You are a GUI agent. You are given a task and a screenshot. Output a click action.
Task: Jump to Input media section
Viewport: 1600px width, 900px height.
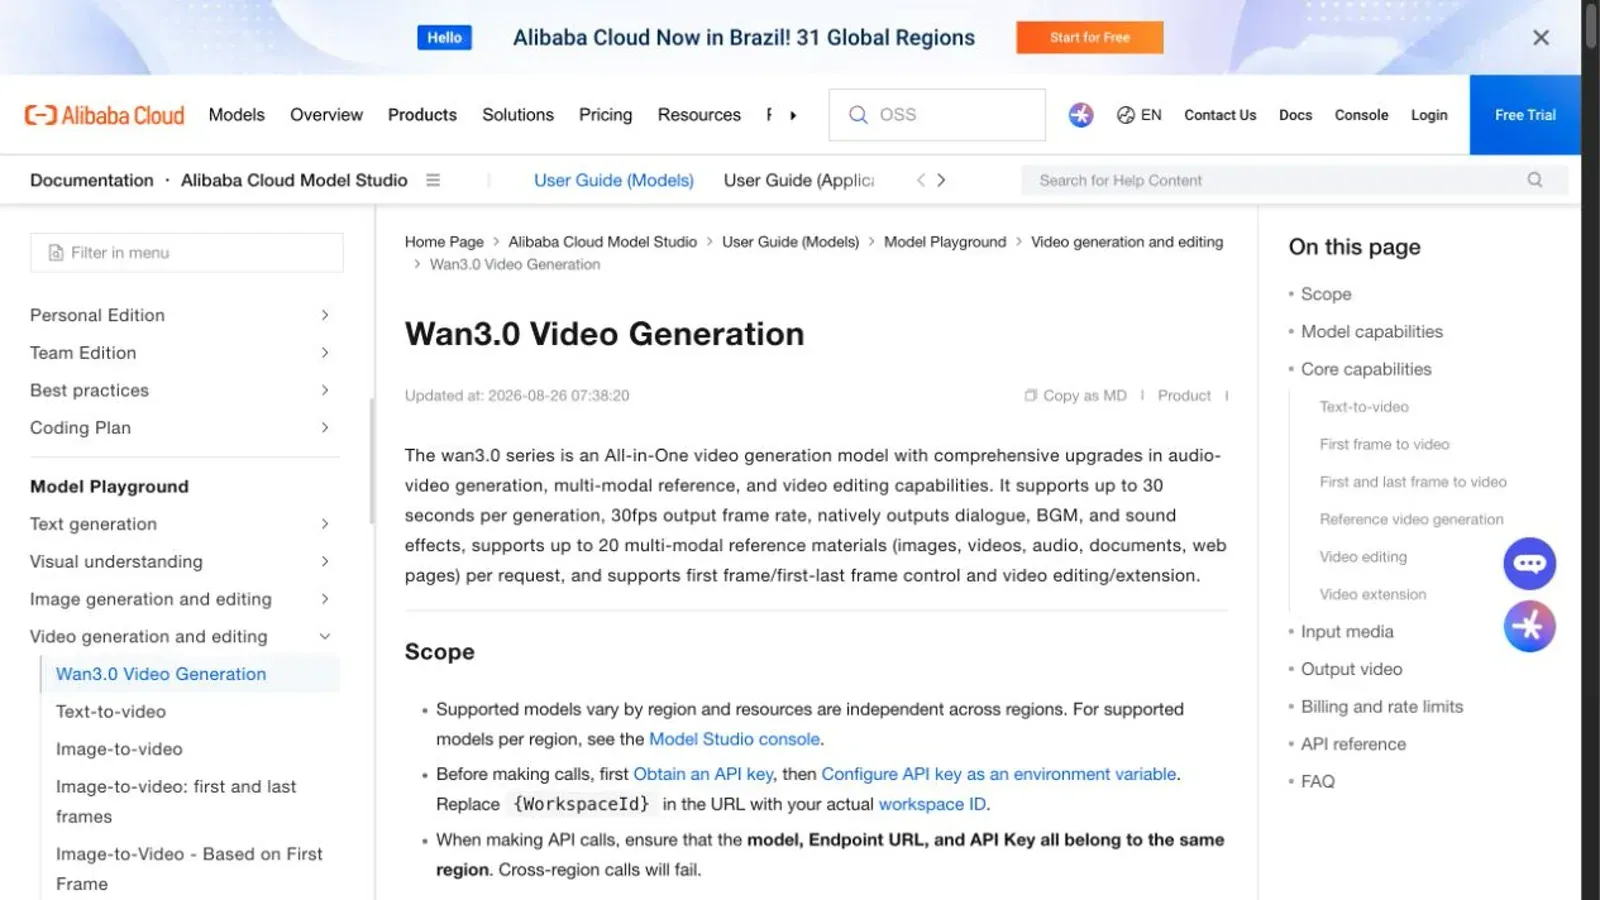(1347, 632)
